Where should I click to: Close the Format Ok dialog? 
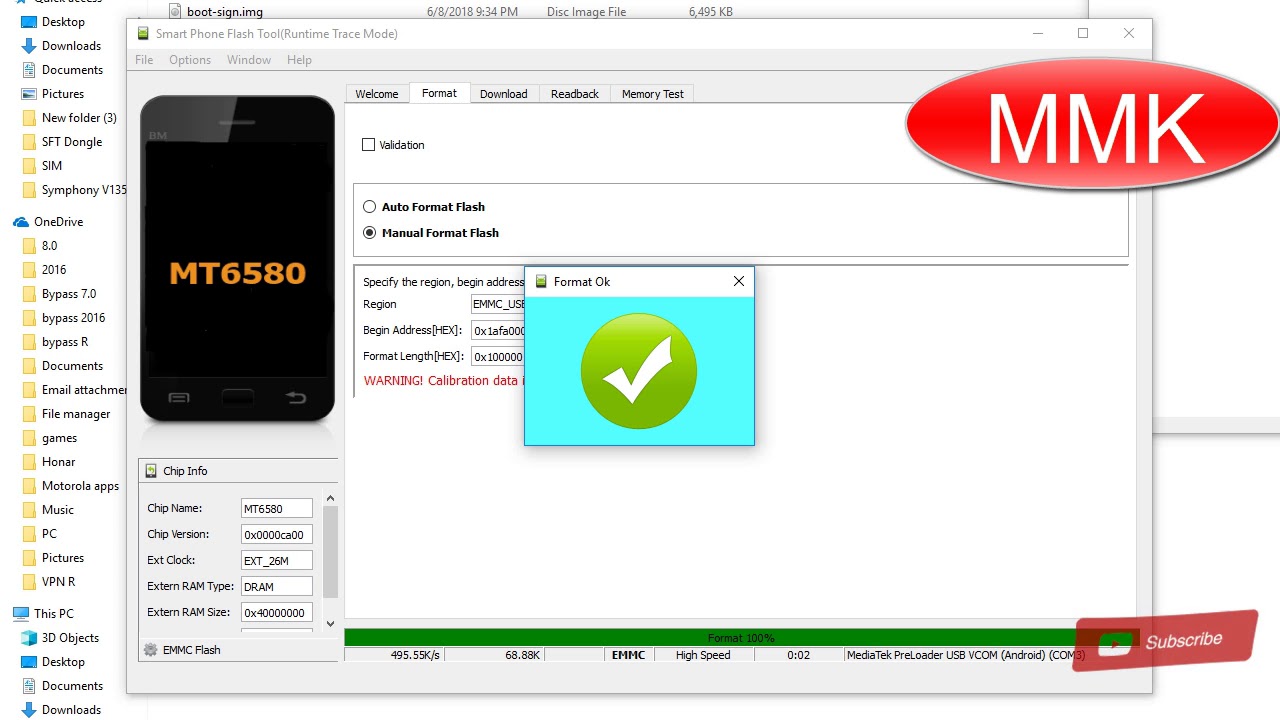739,281
